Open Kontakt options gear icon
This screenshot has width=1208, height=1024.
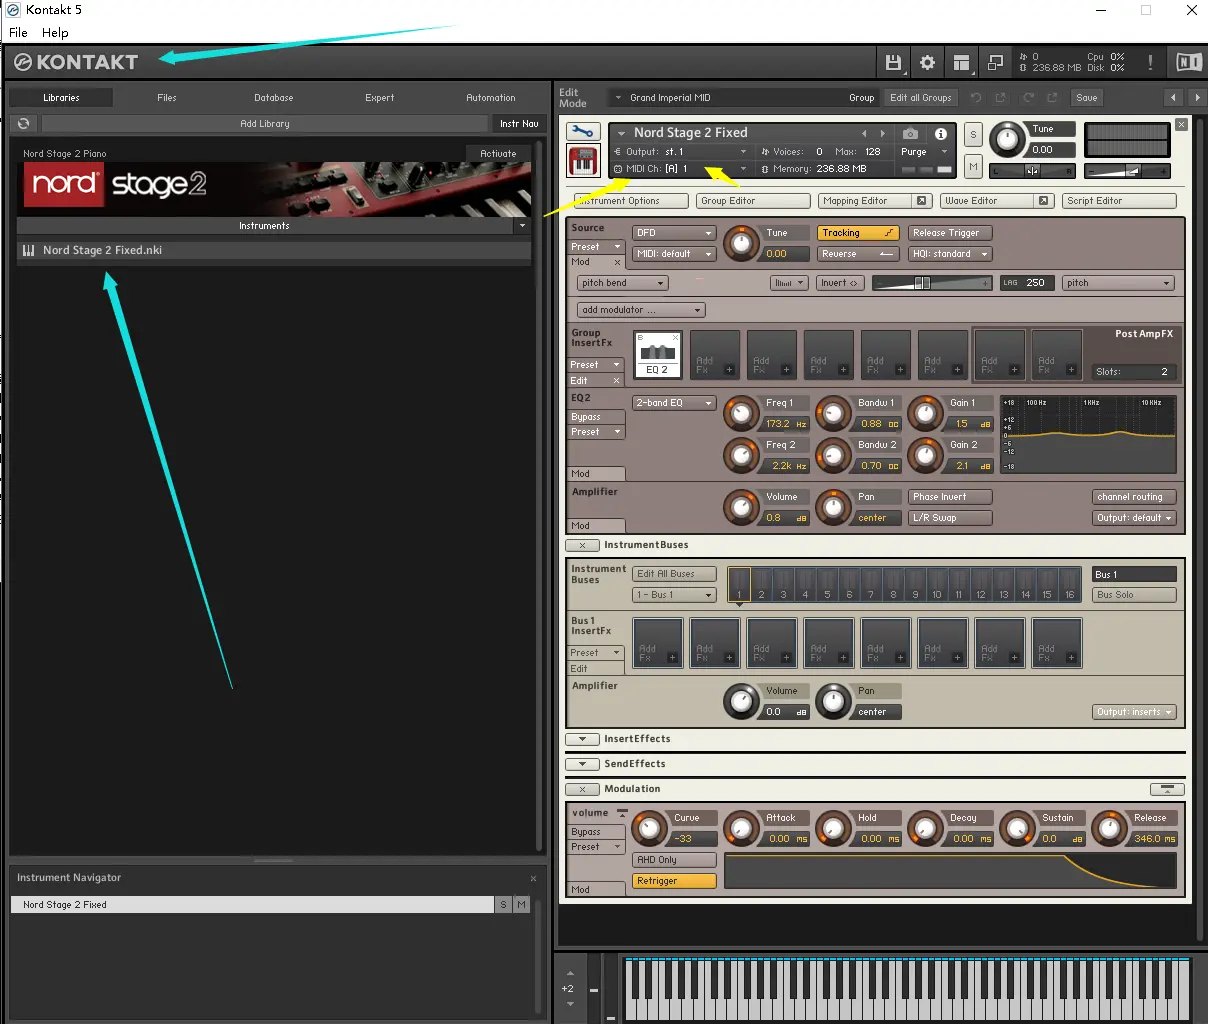coord(927,62)
